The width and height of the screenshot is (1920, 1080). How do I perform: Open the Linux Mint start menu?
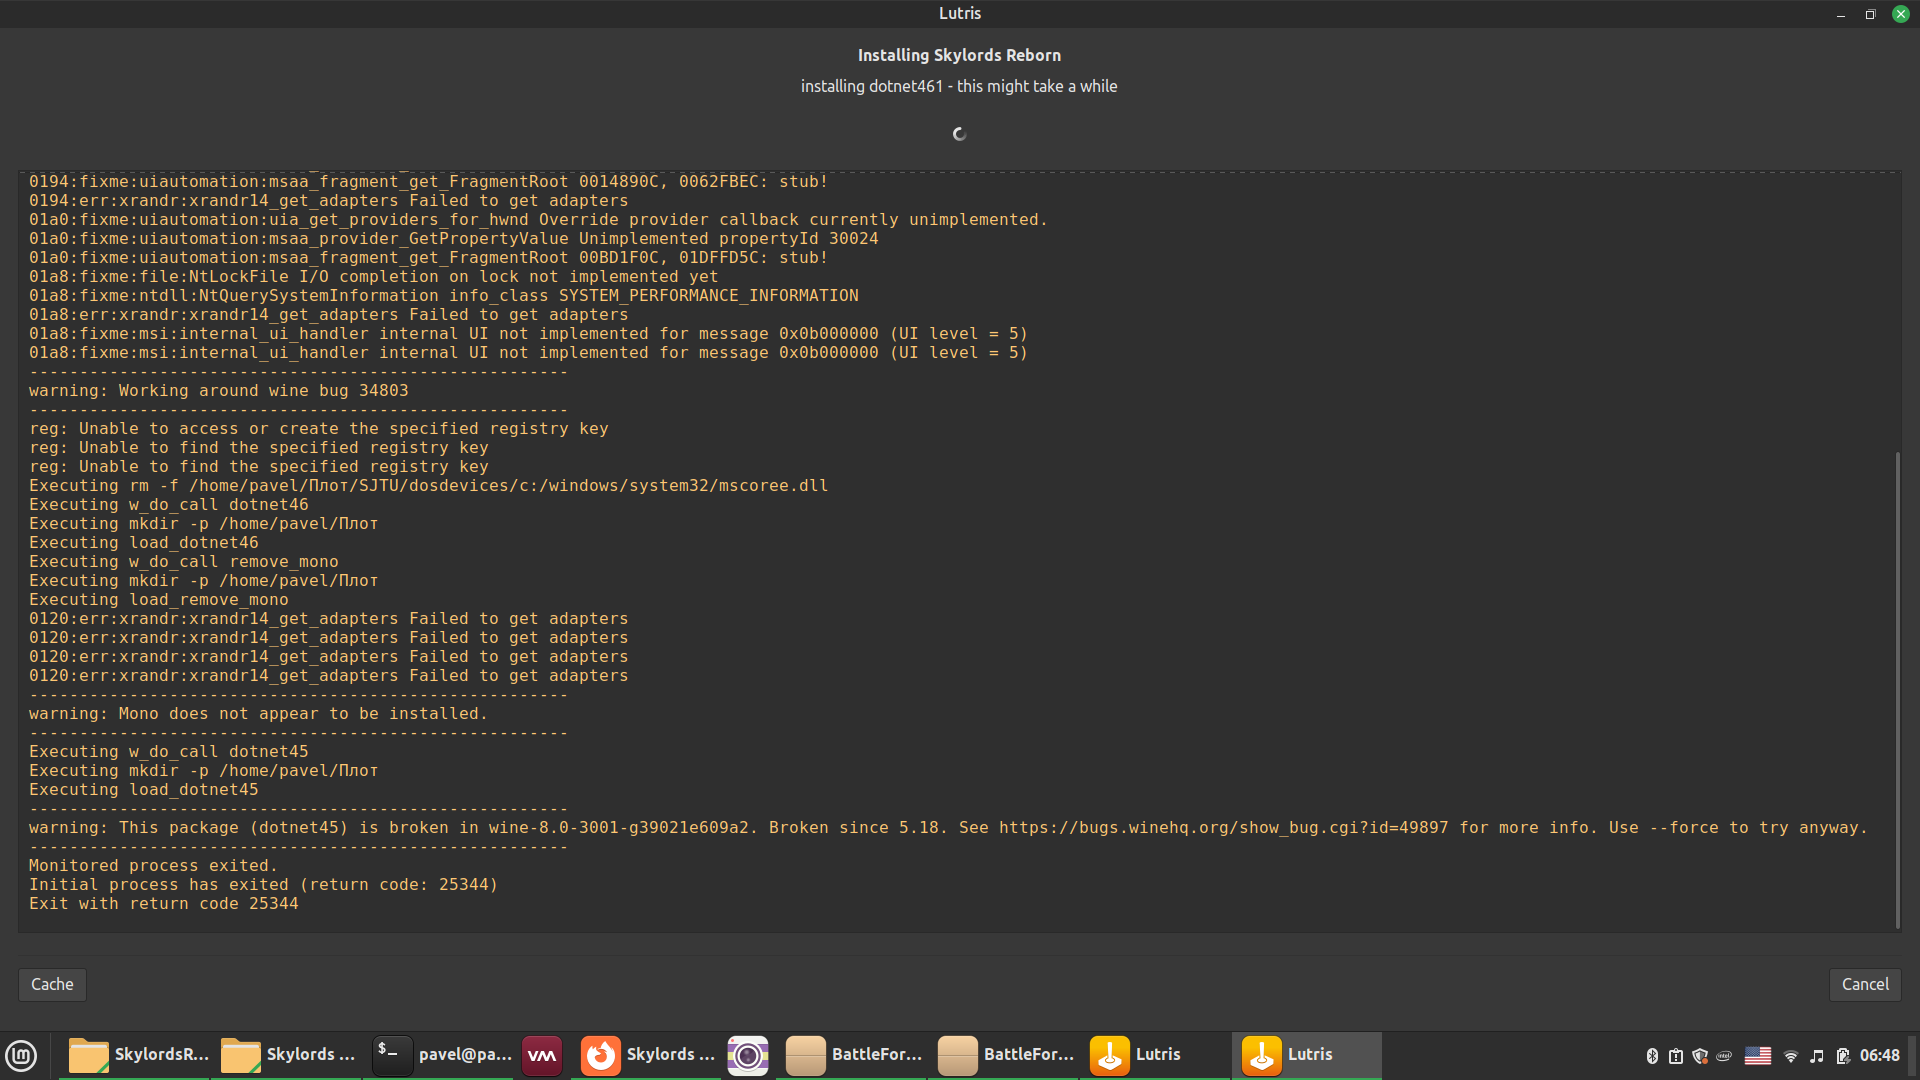point(21,1055)
